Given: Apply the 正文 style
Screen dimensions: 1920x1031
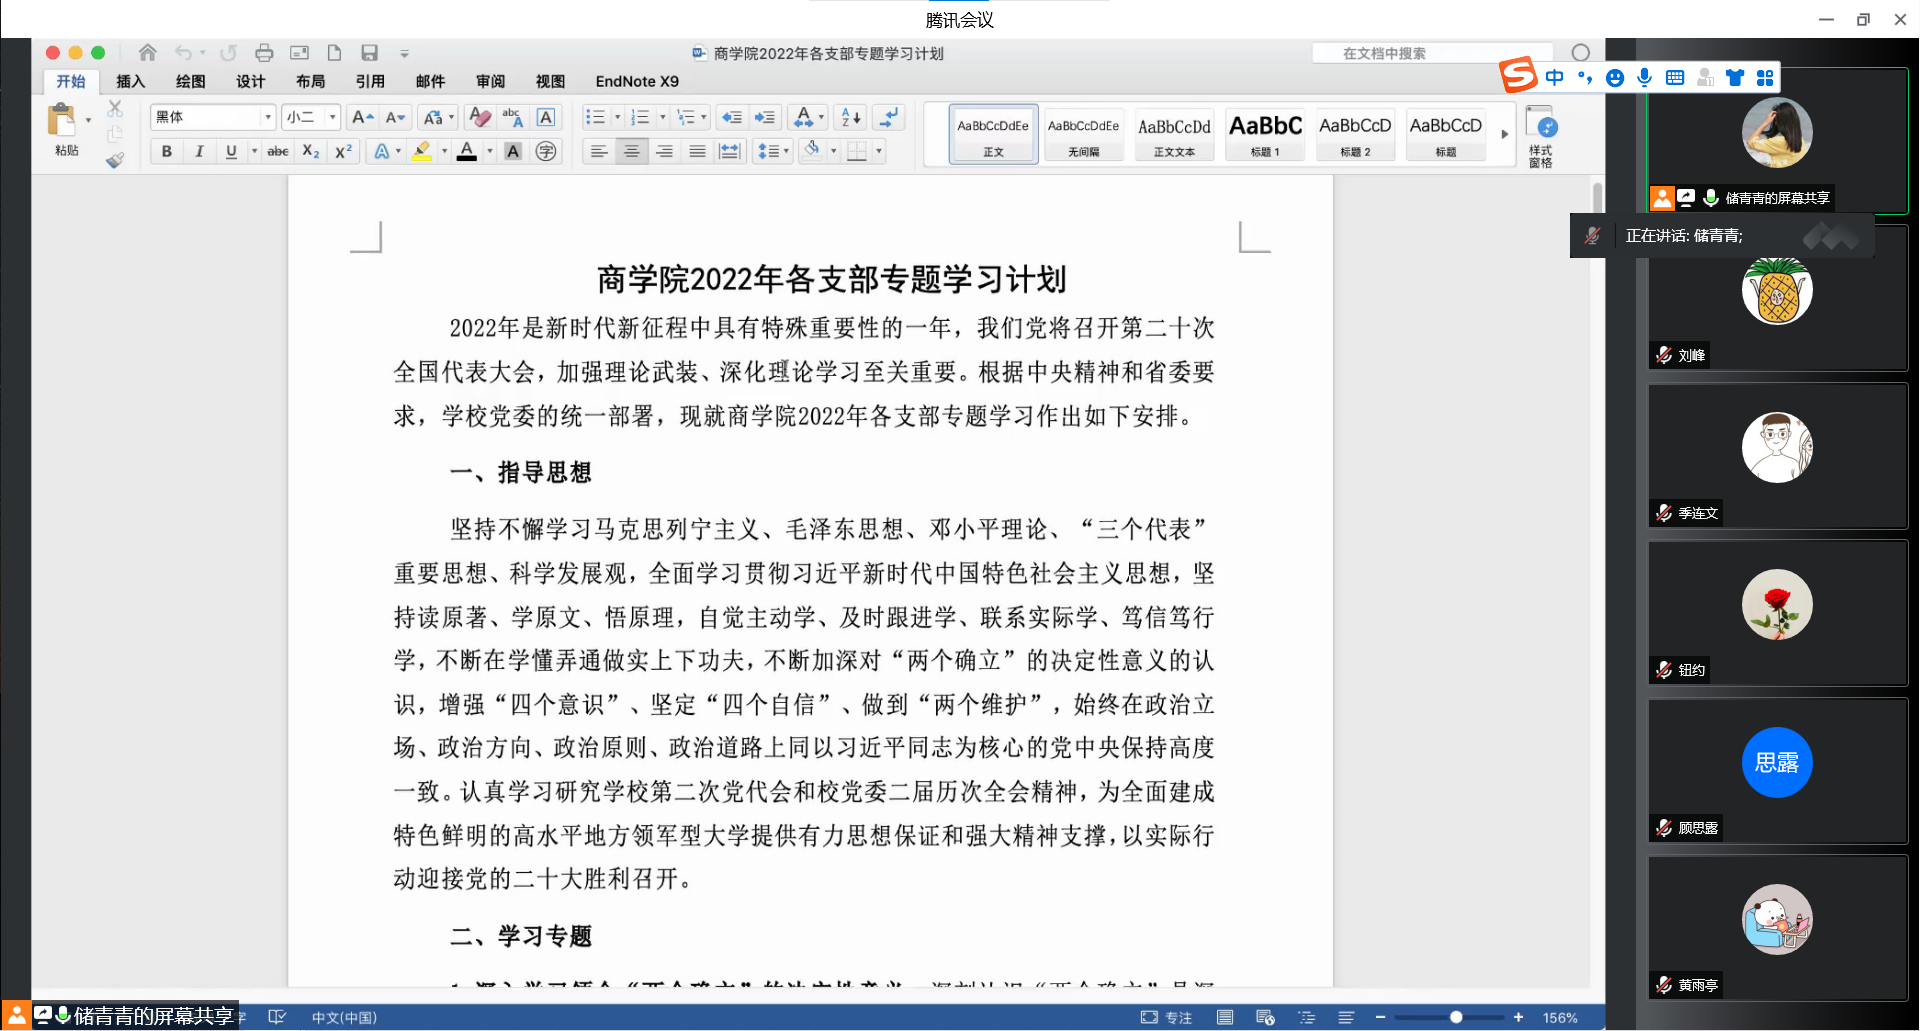Looking at the screenshot, I should pyautogui.click(x=993, y=134).
